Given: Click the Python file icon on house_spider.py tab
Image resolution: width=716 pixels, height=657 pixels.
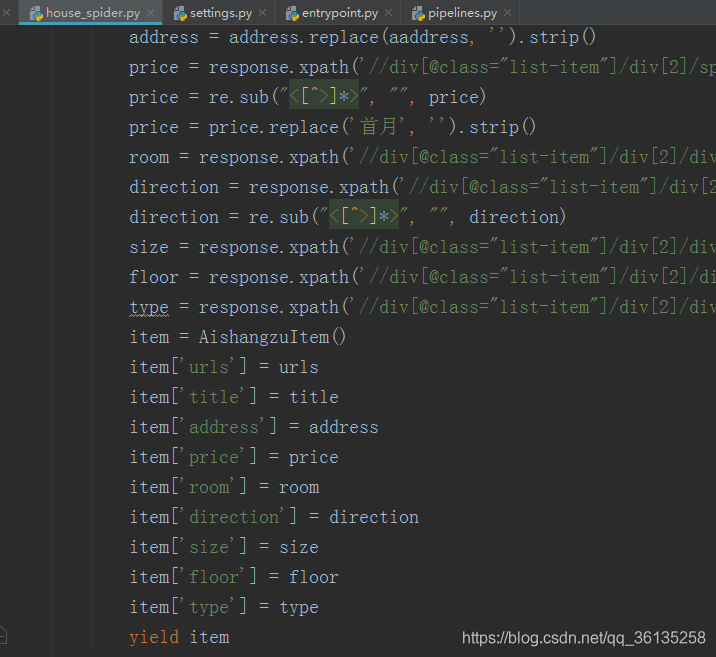Looking at the screenshot, I should 36,14.
